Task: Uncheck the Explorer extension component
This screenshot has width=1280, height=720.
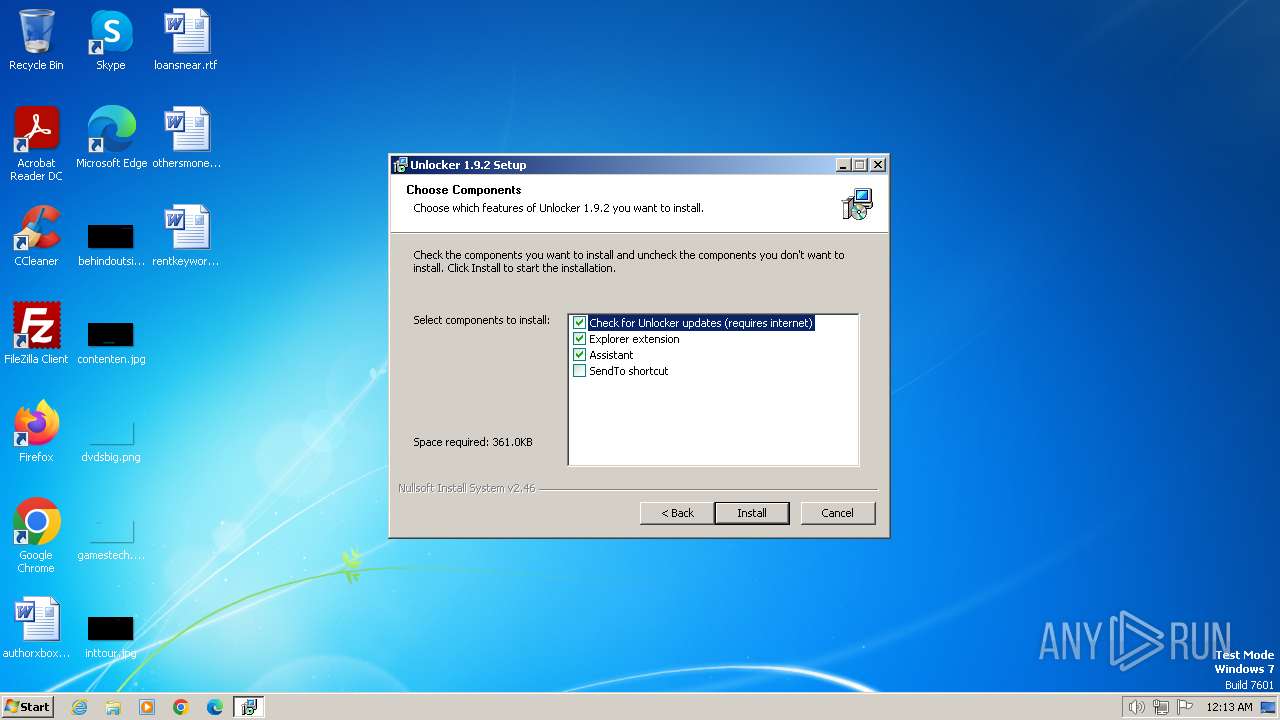Action: click(x=579, y=339)
